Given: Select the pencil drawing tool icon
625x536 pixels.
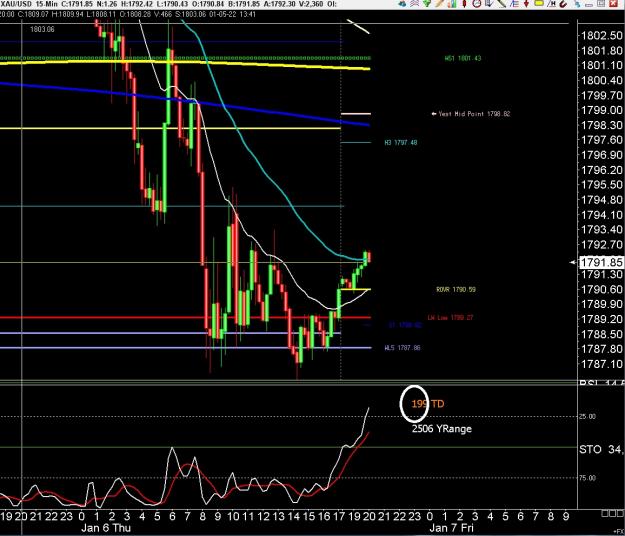Looking at the screenshot, I should [x=440, y=4].
